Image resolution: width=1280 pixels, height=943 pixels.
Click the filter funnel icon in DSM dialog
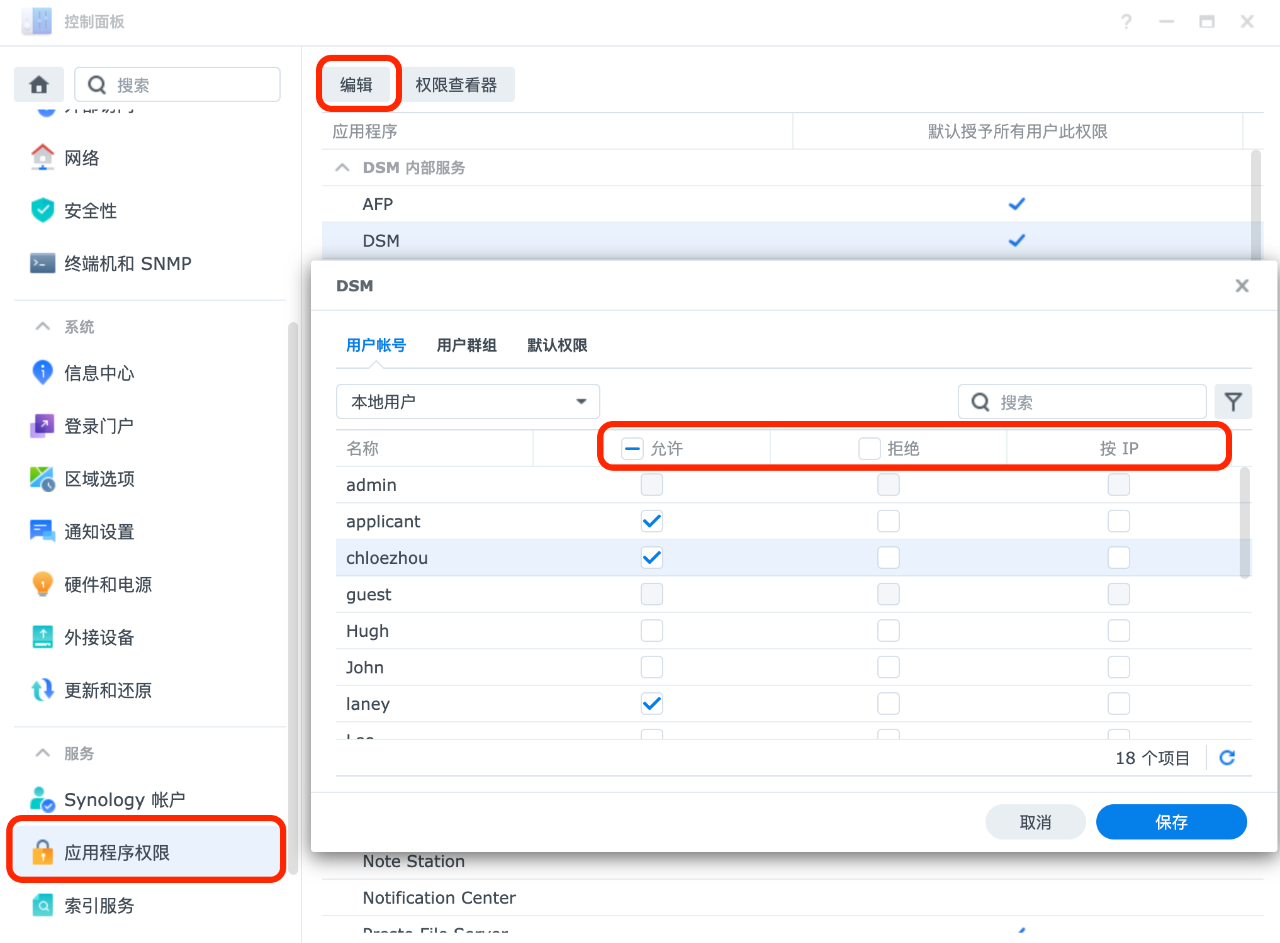point(1234,402)
